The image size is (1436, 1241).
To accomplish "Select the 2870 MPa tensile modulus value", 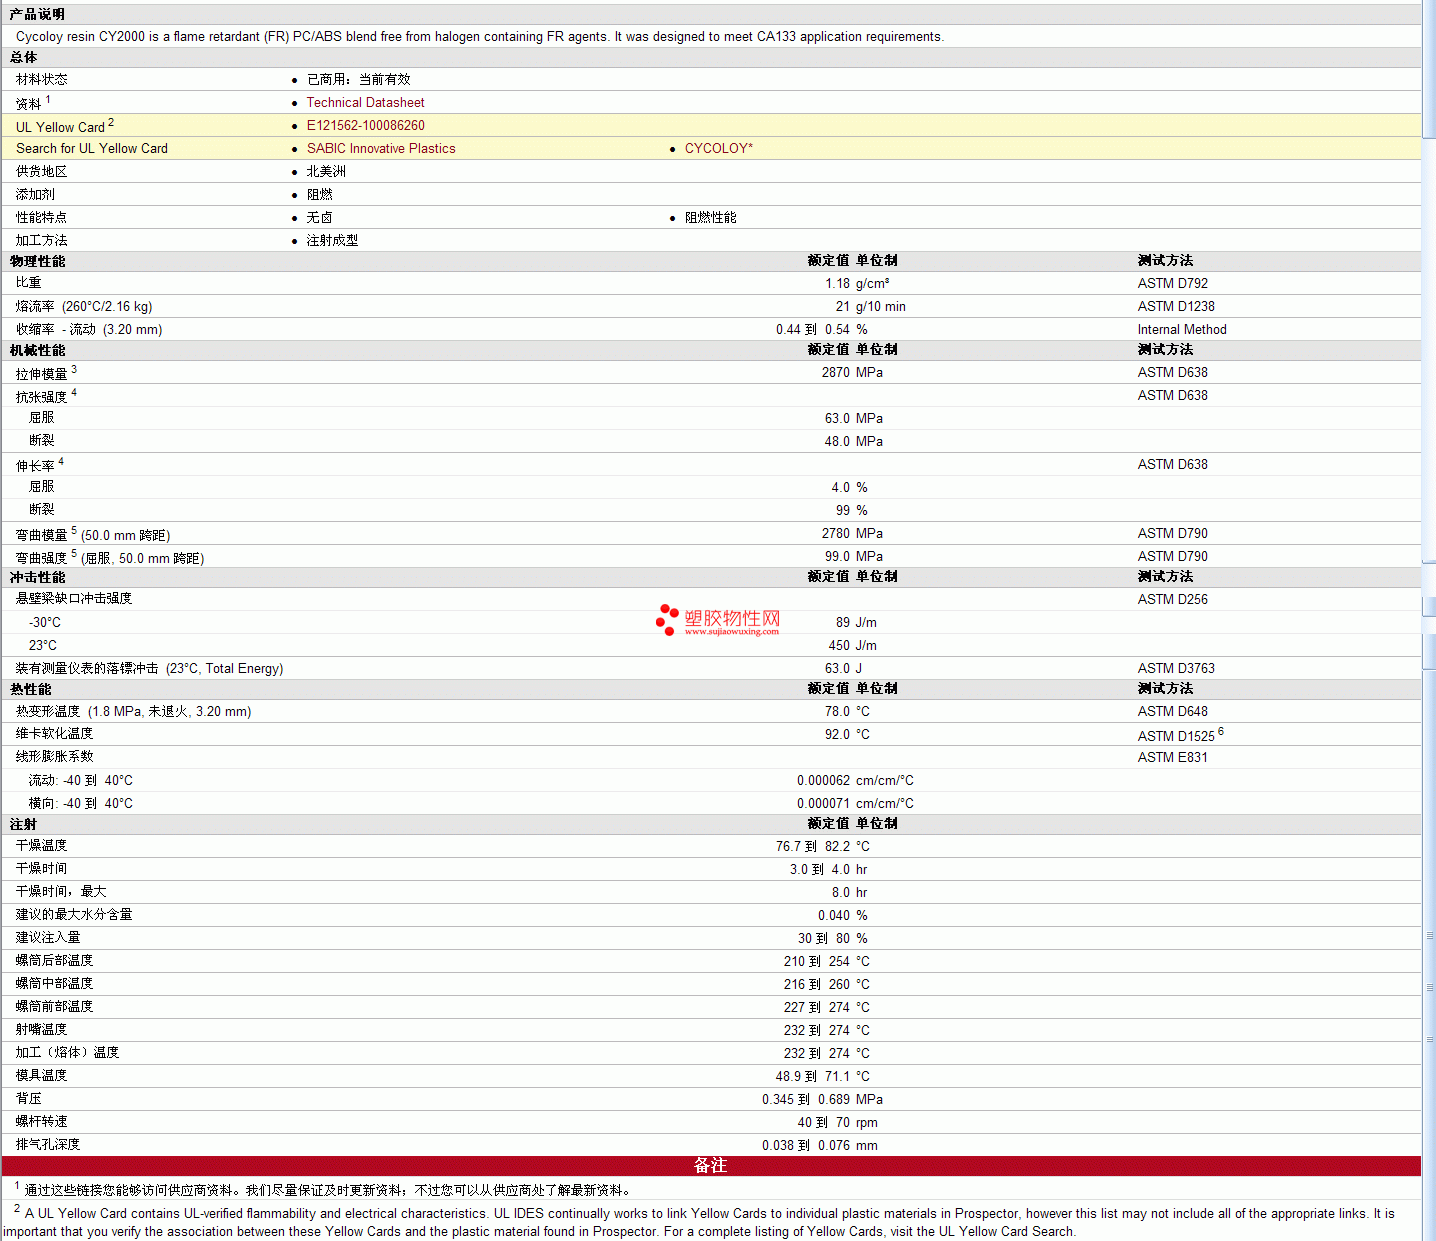I will [852, 372].
